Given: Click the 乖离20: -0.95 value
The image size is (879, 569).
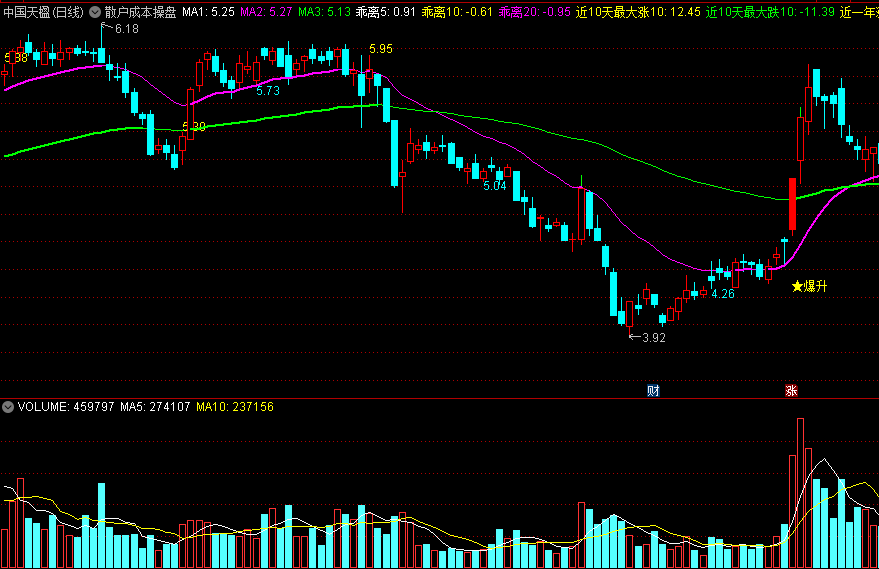Looking at the screenshot, I should (535, 12).
